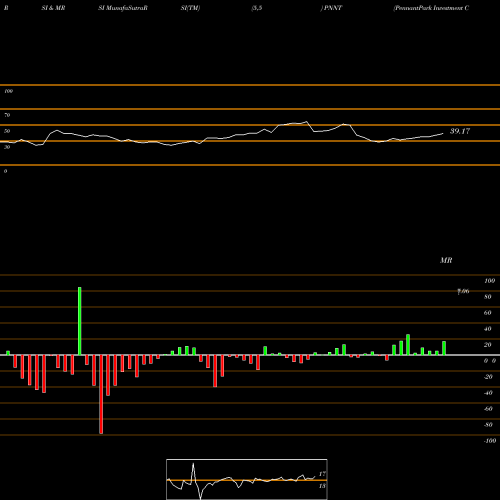The width and height of the screenshot is (500, 500).
Task: Click the 50 level label on the RSI axis
Action: click(x=7, y=131)
